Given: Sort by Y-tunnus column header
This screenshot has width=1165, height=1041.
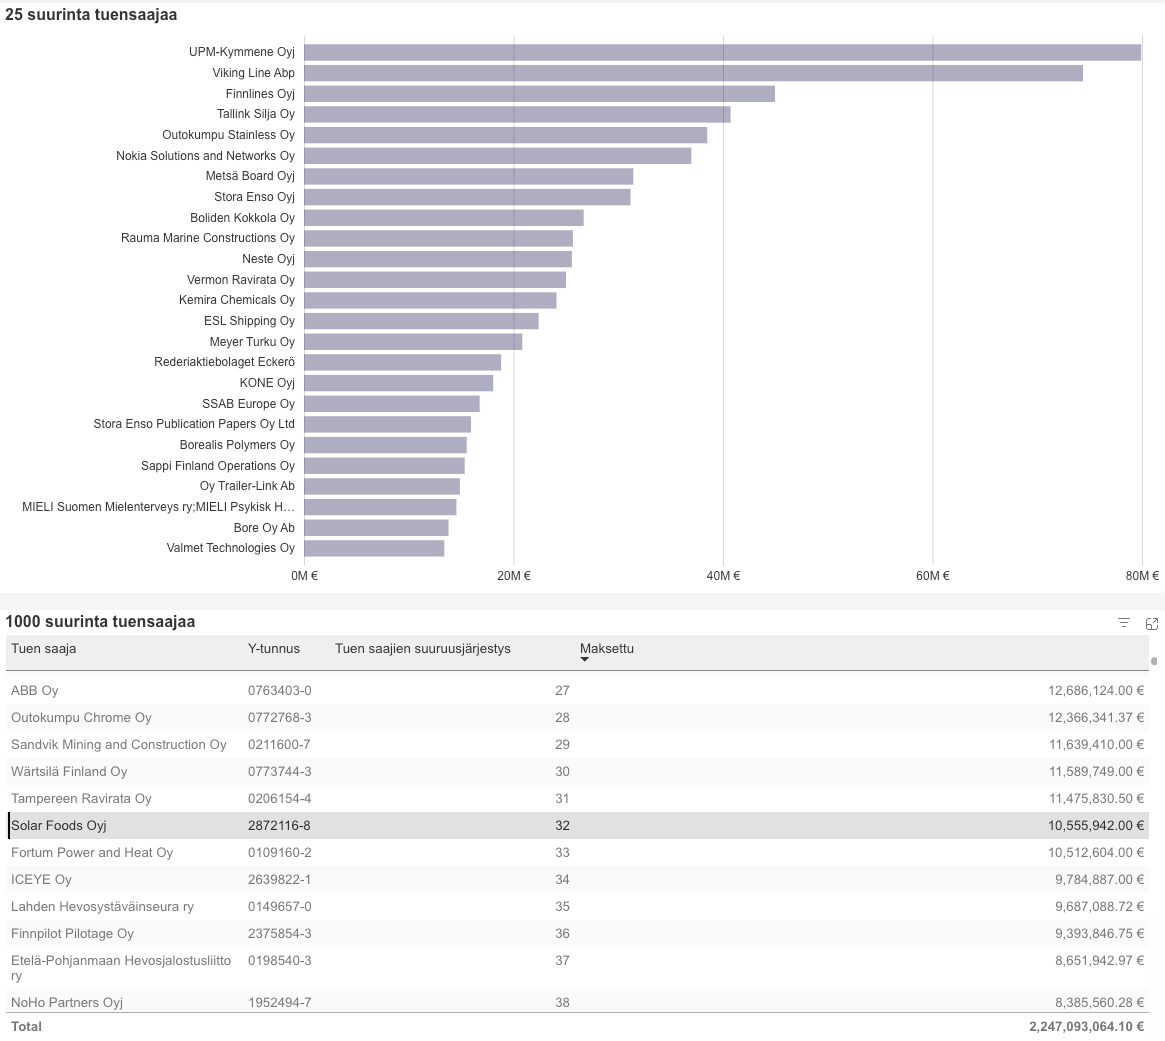Looking at the screenshot, I should [273, 649].
